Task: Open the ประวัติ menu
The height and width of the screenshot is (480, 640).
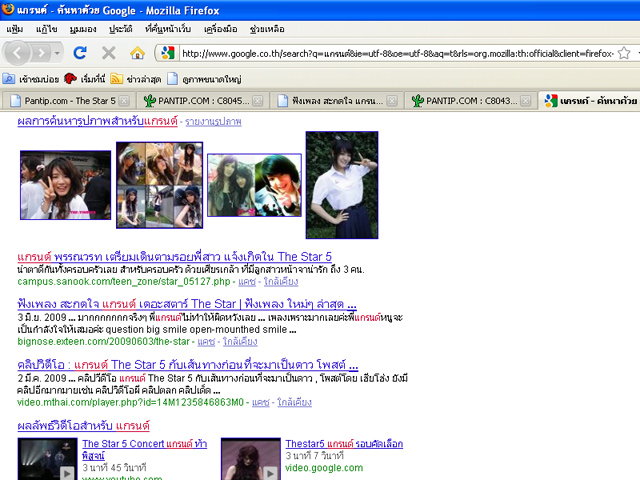Action: coord(120,29)
